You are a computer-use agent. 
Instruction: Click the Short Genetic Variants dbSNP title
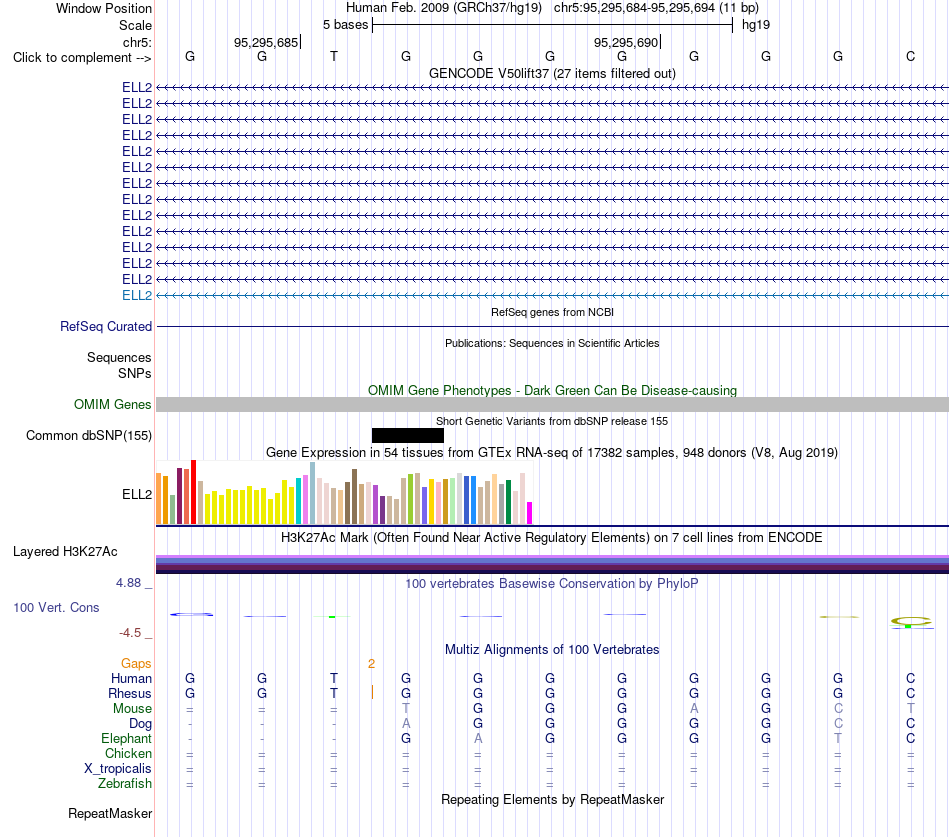[x=552, y=421]
